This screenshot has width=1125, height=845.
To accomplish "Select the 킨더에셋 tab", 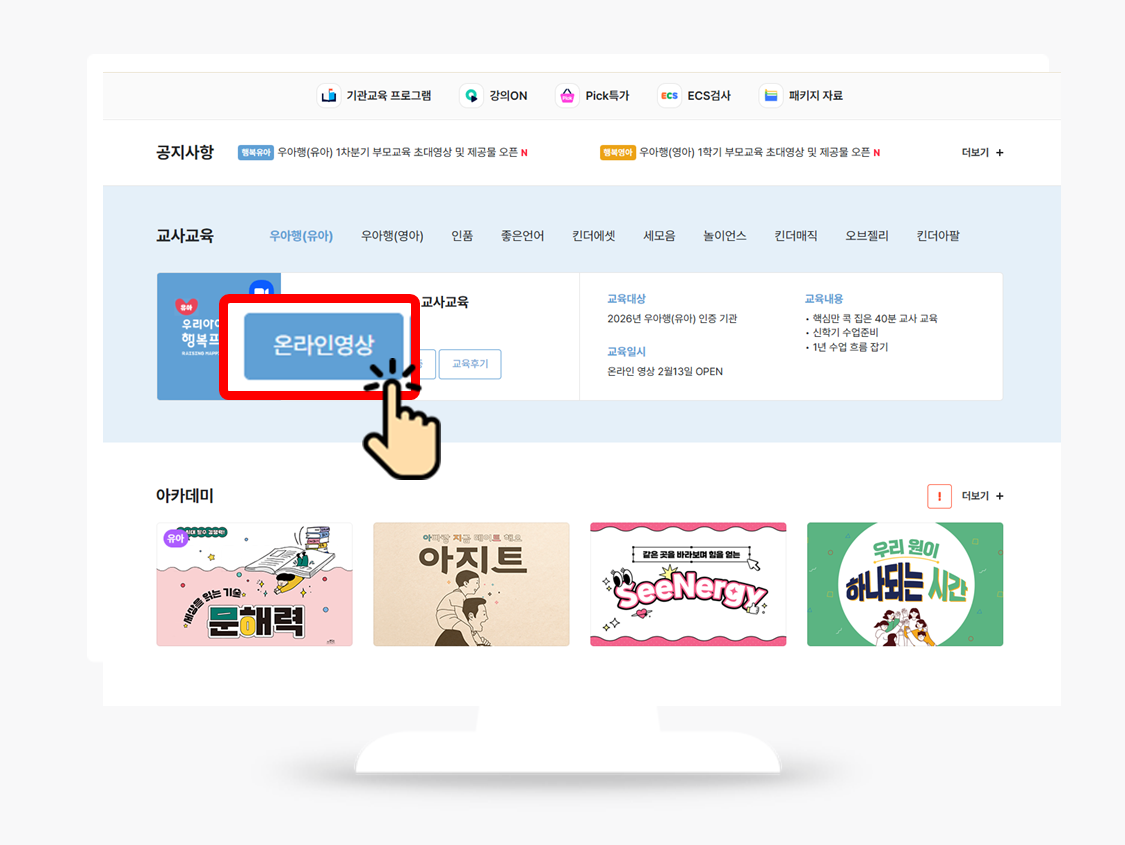I will 593,235.
